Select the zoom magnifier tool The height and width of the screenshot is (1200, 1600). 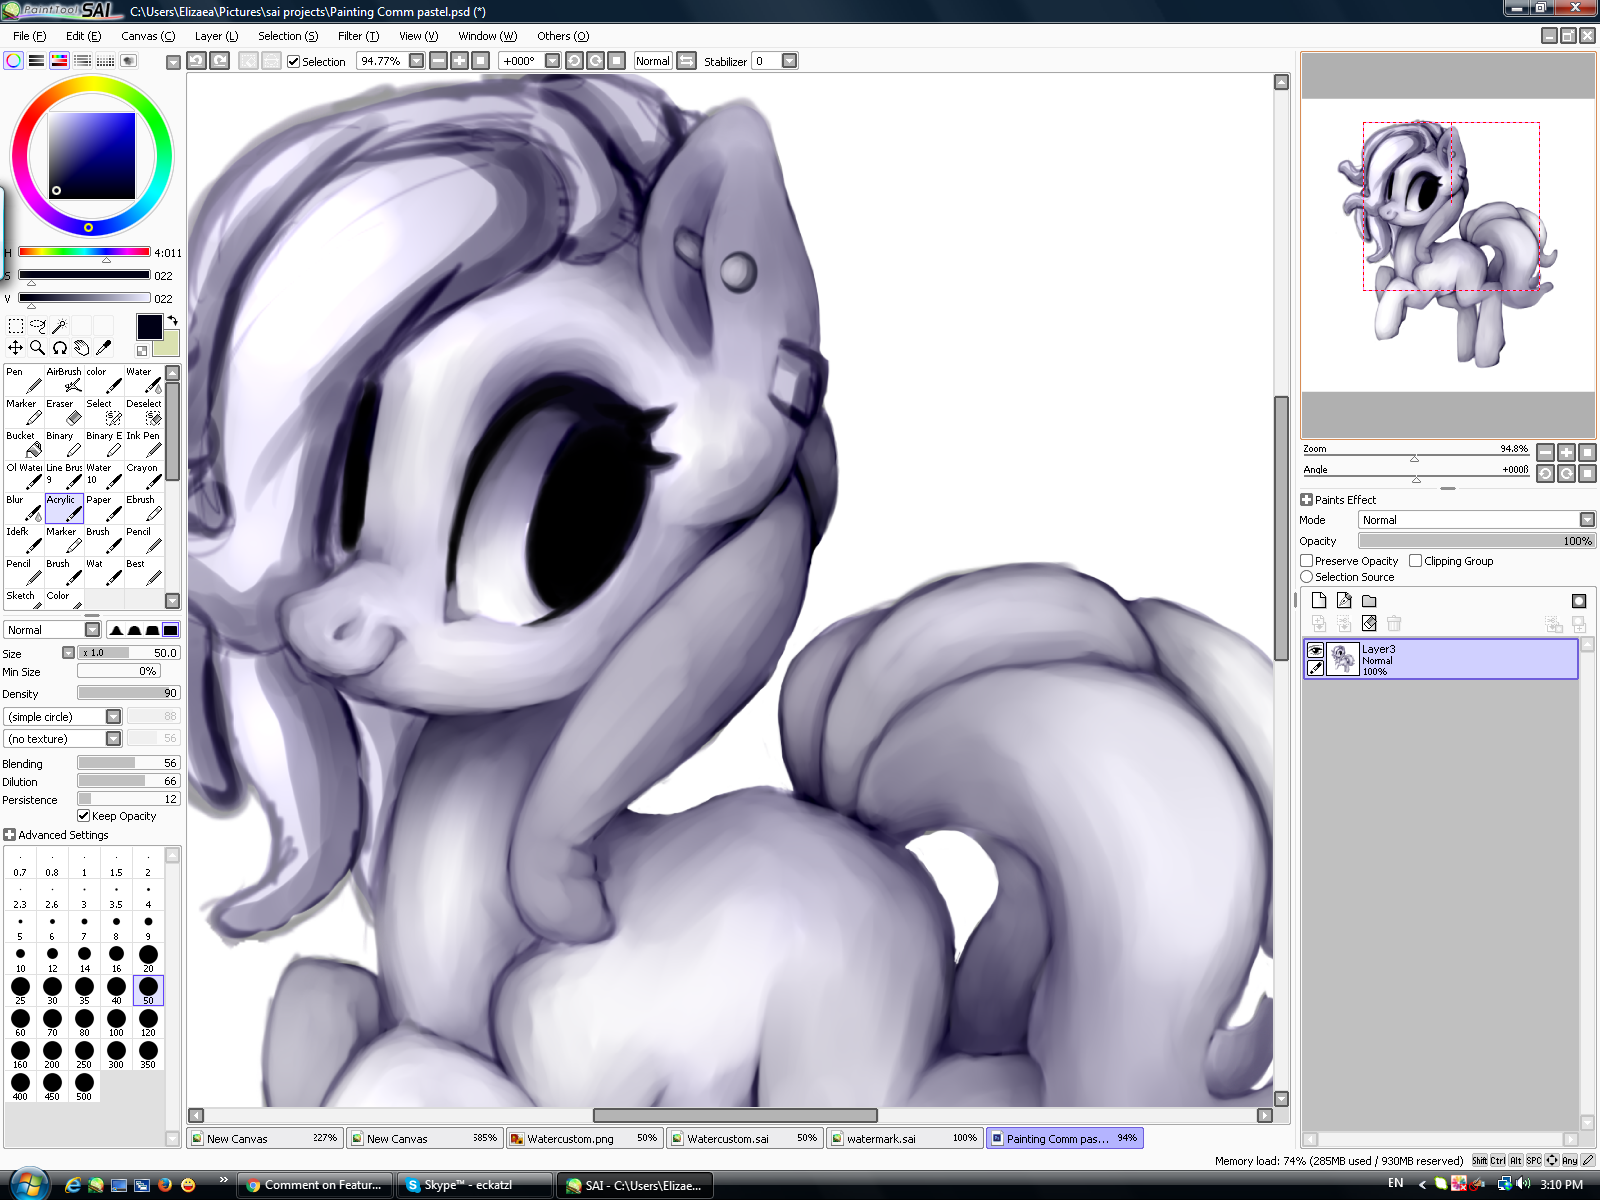pos(38,348)
